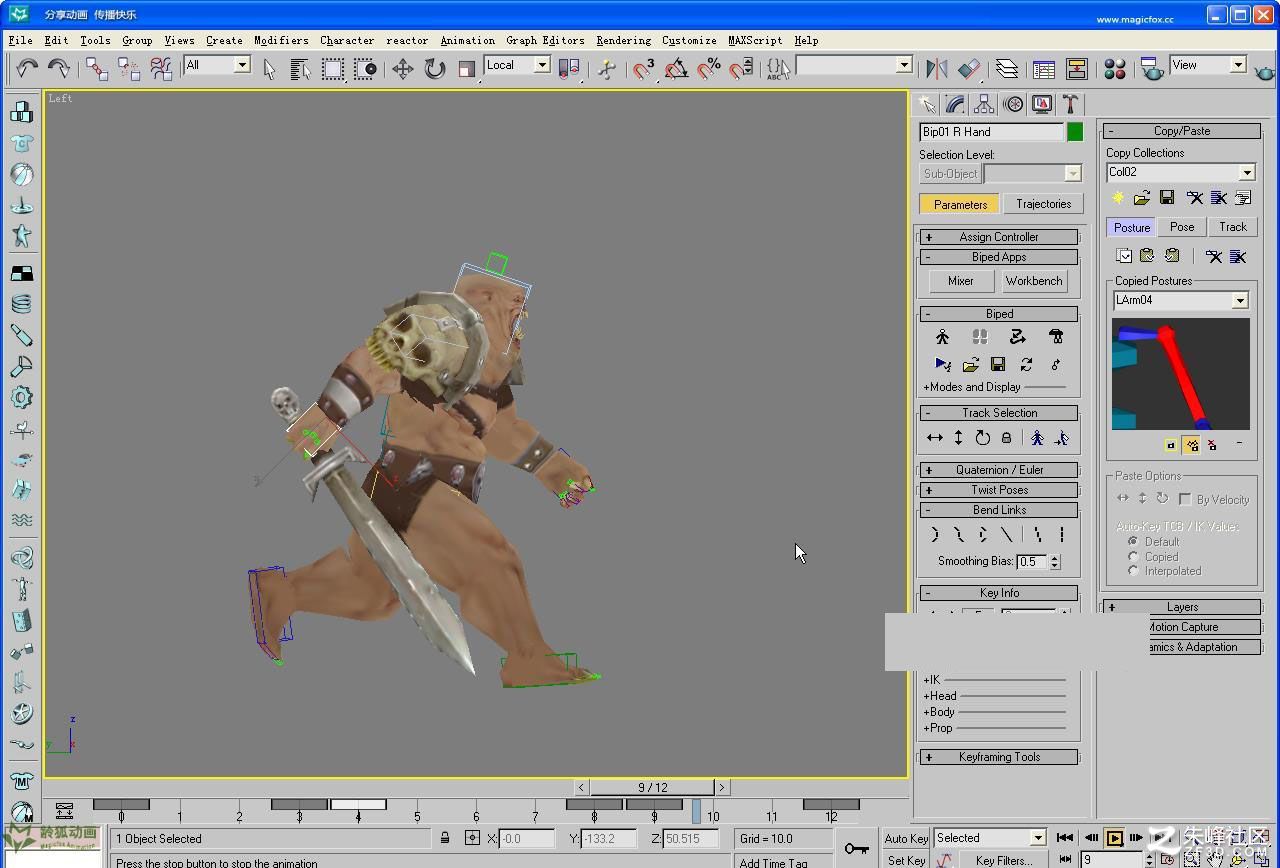Screen dimensions: 1280x868
Task: Click the Biped Playback icon
Action: 942,364
